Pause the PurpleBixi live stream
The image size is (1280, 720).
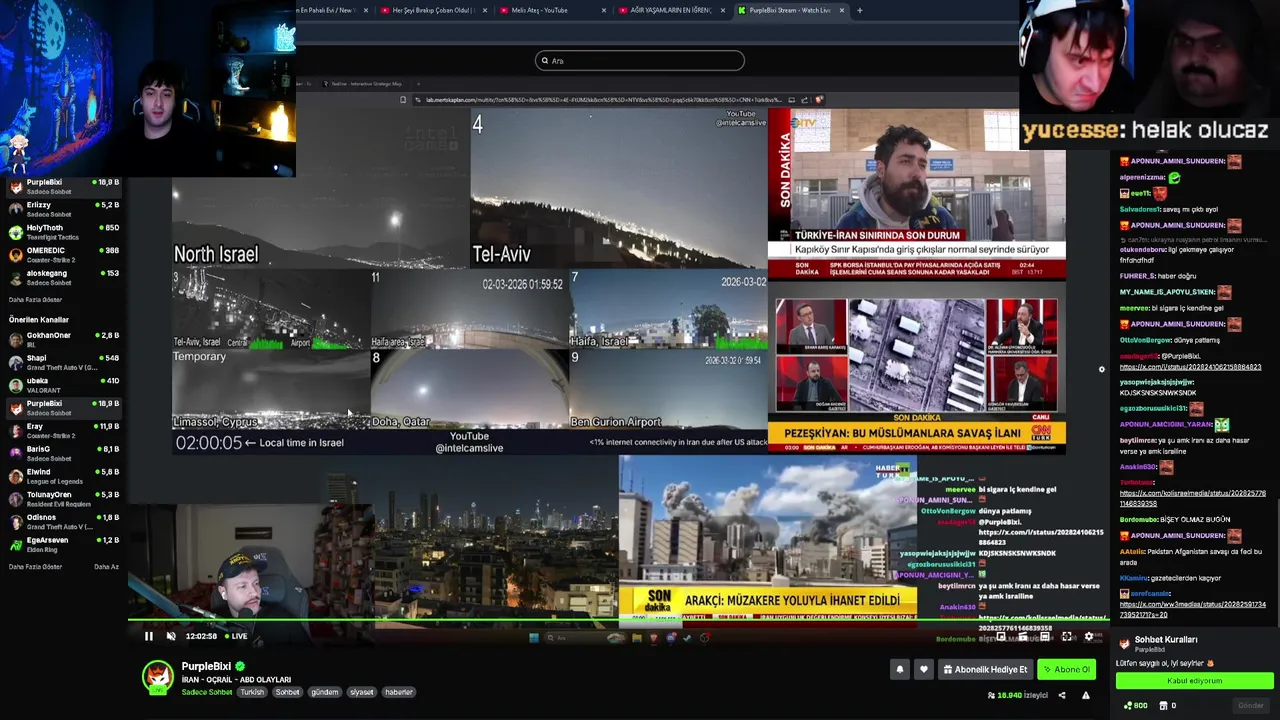pyautogui.click(x=148, y=636)
